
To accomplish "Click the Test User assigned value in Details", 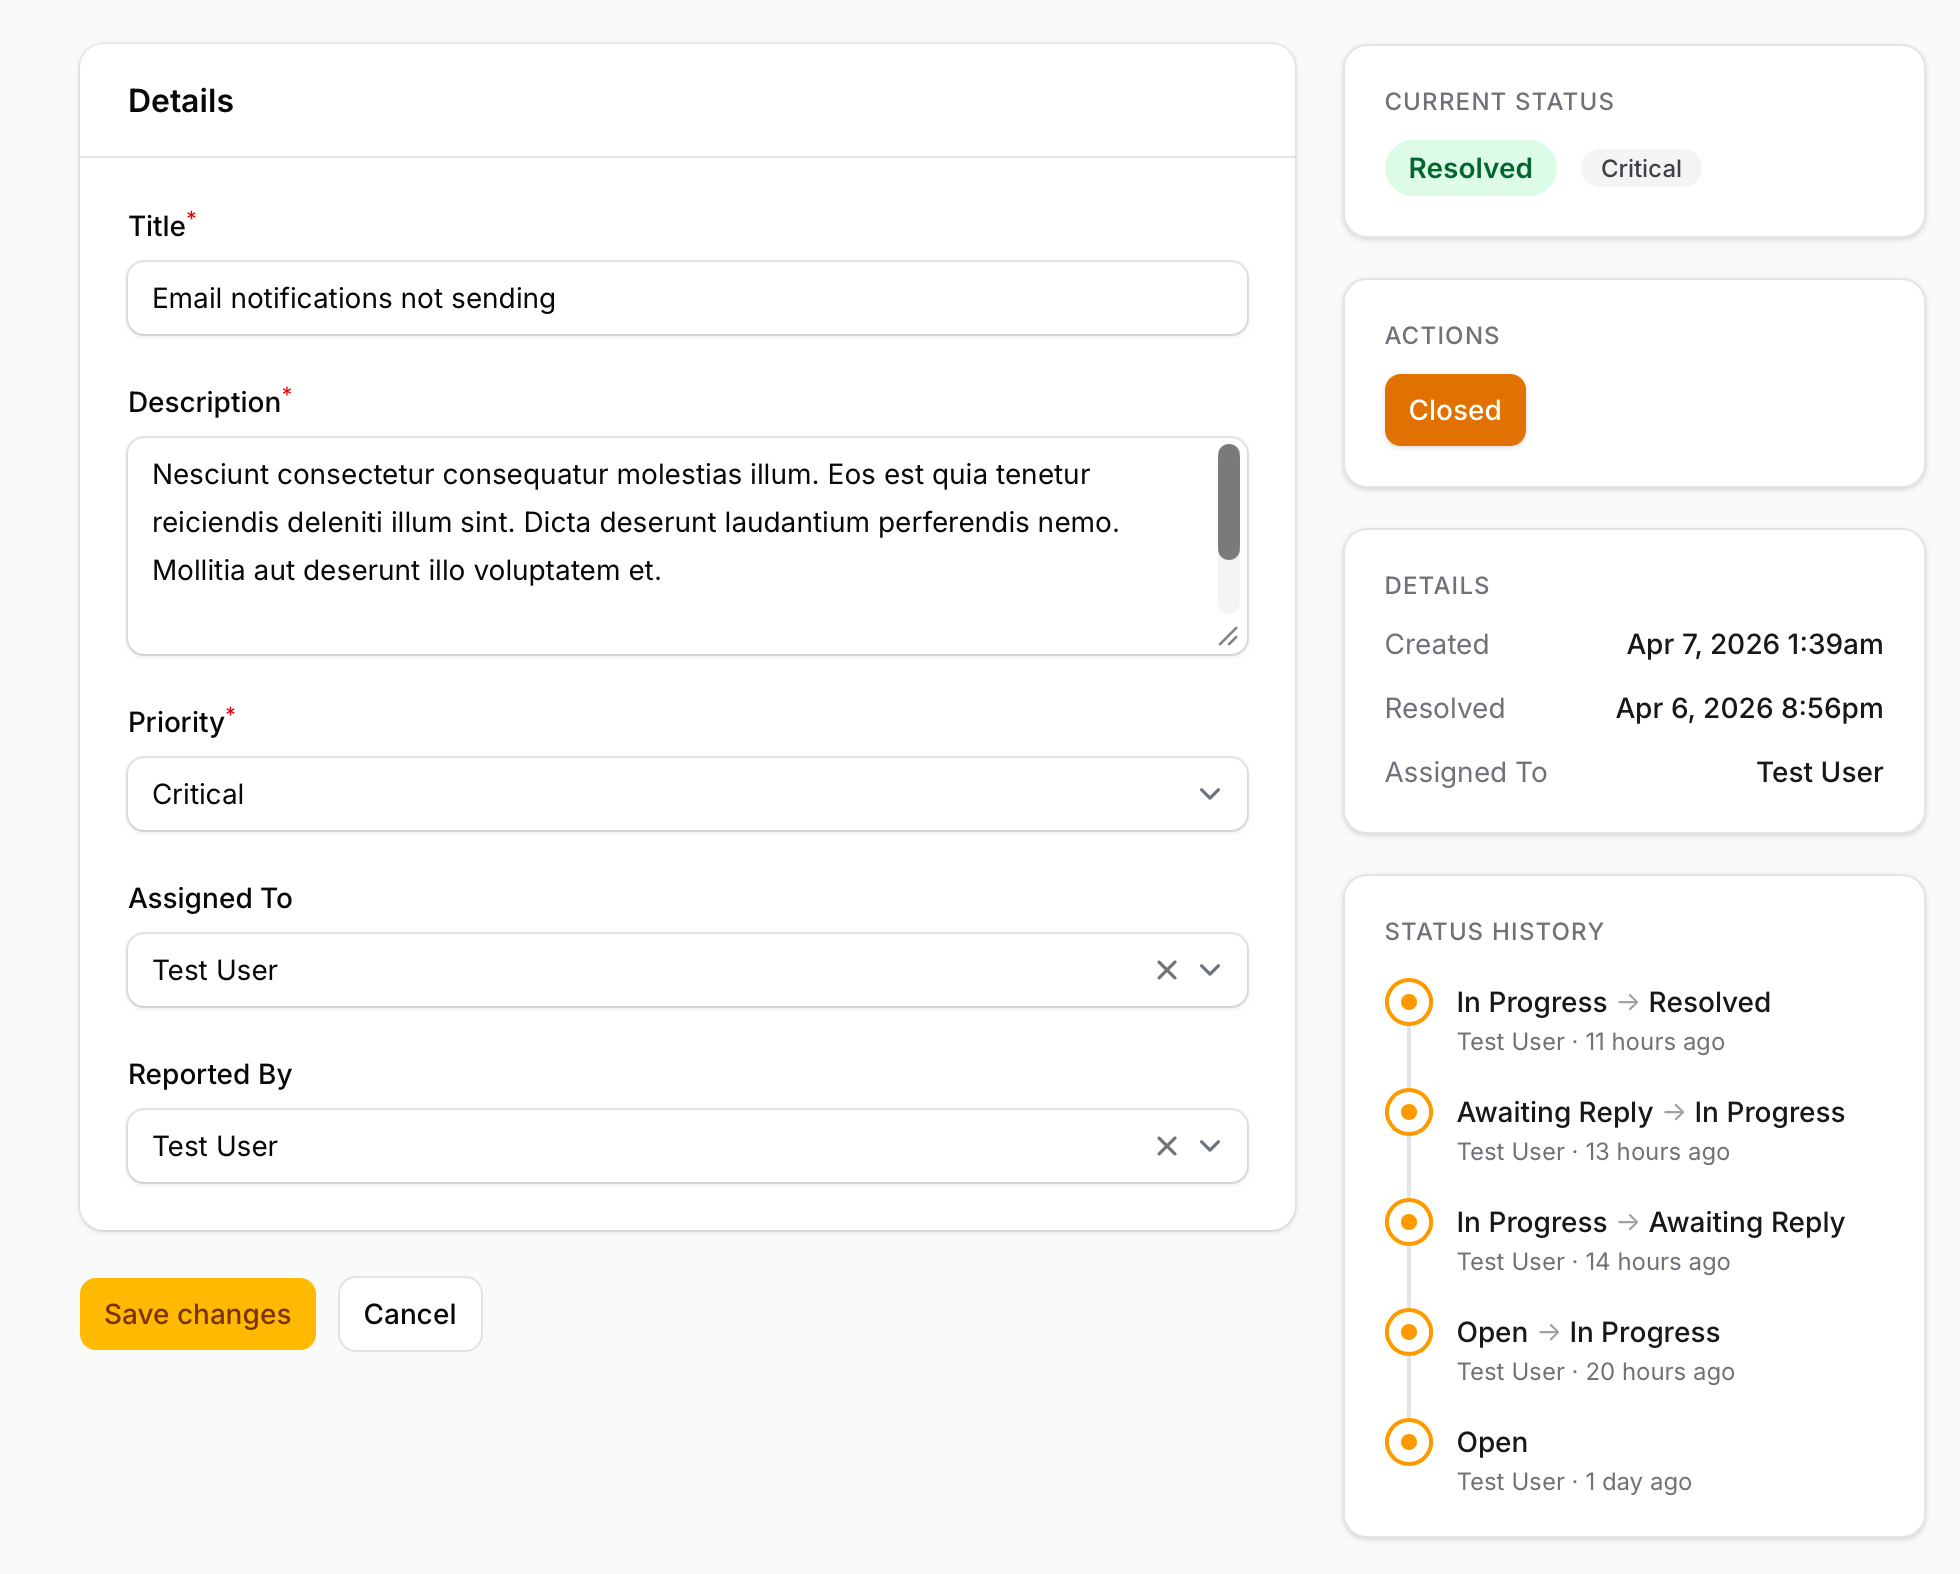I will point(1819,772).
